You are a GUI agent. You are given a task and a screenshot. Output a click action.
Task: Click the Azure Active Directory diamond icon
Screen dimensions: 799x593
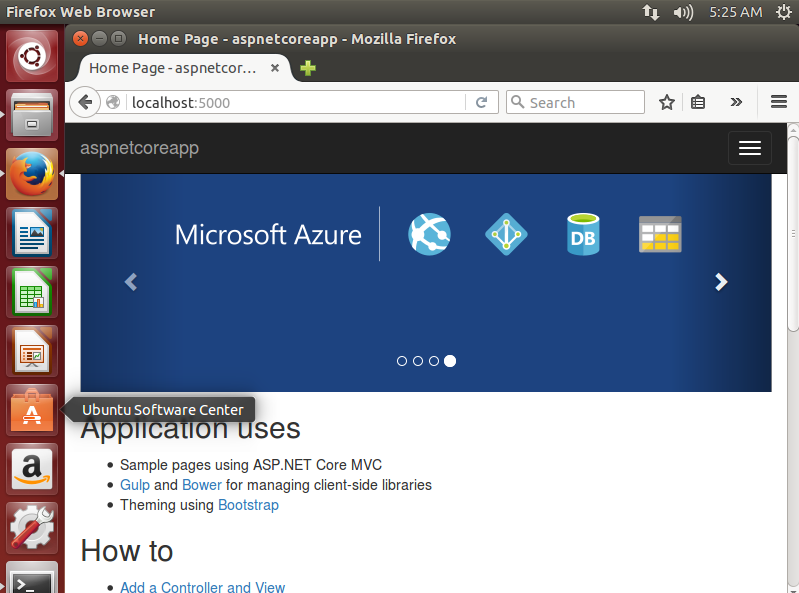click(506, 234)
